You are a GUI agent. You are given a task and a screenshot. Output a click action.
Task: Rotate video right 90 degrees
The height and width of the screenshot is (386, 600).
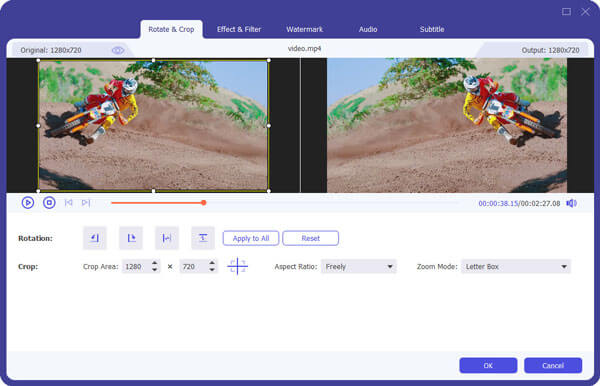[x=131, y=238]
